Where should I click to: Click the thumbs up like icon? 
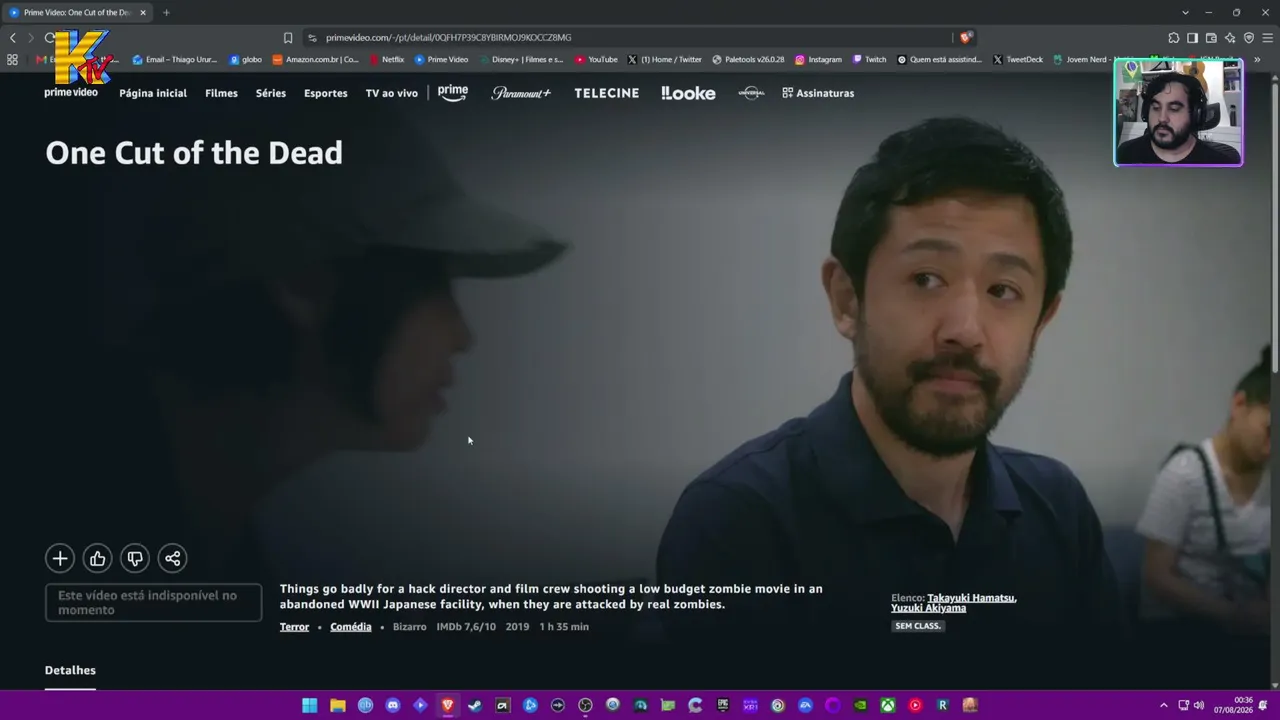[x=97, y=558]
